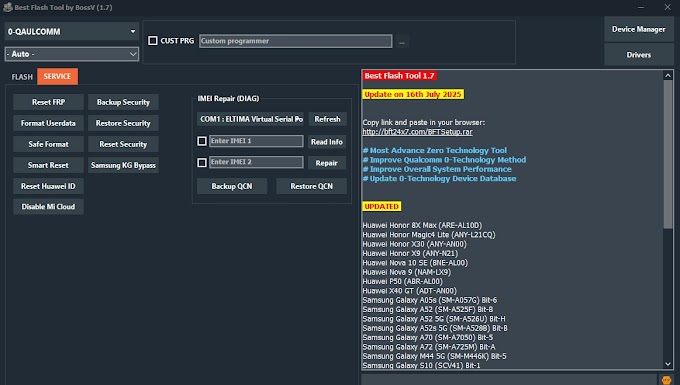The width and height of the screenshot is (680, 385).
Task: Click 'Samsung Galaxy S10 (SCV41)' entry
Action: (x=422, y=365)
